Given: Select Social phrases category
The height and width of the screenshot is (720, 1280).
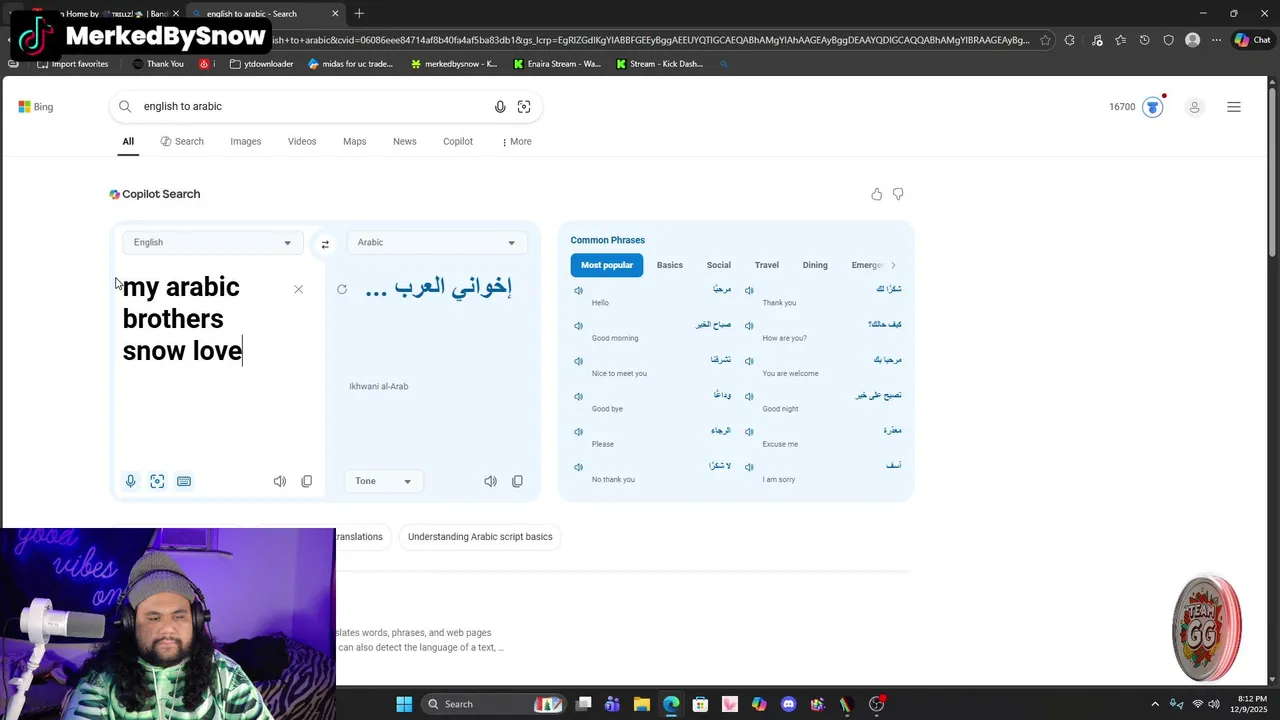Looking at the screenshot, I should pyautogui.click(x=719, y=265).
